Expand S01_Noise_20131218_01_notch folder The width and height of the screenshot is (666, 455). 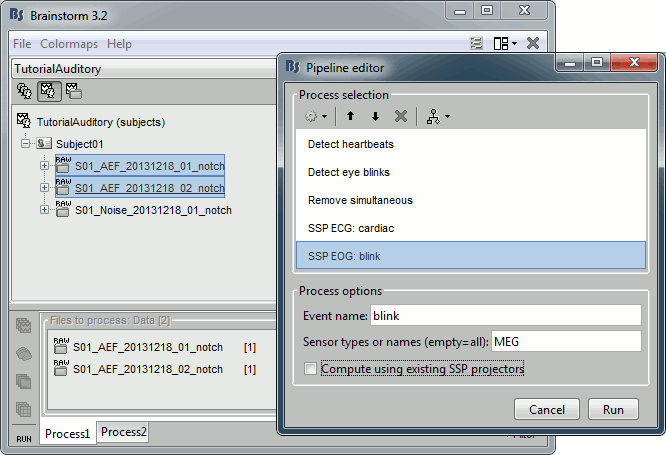point(45,210)
